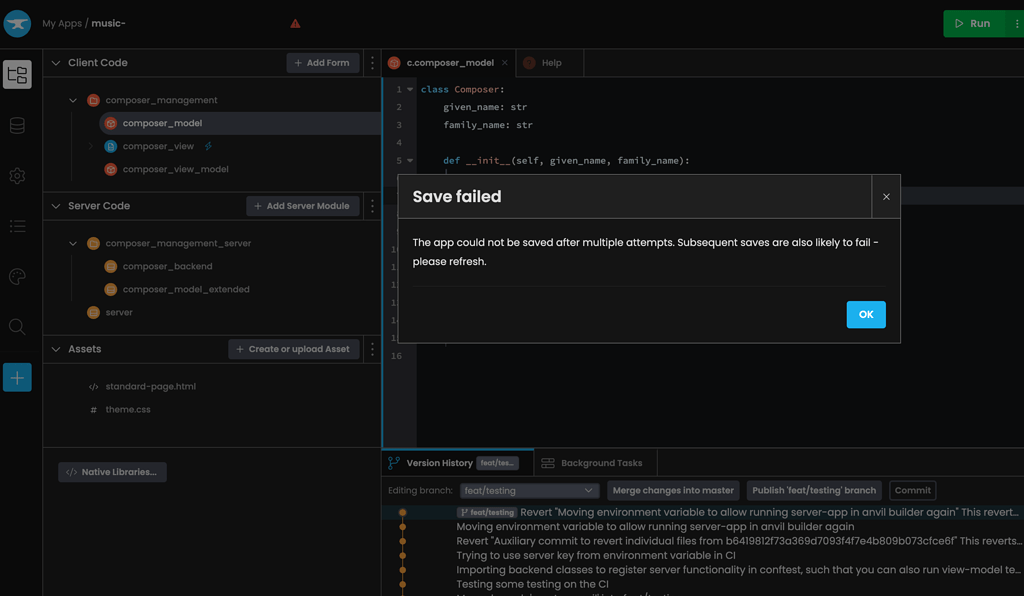Click OK on the Save failed dialog

coord(865,314)
